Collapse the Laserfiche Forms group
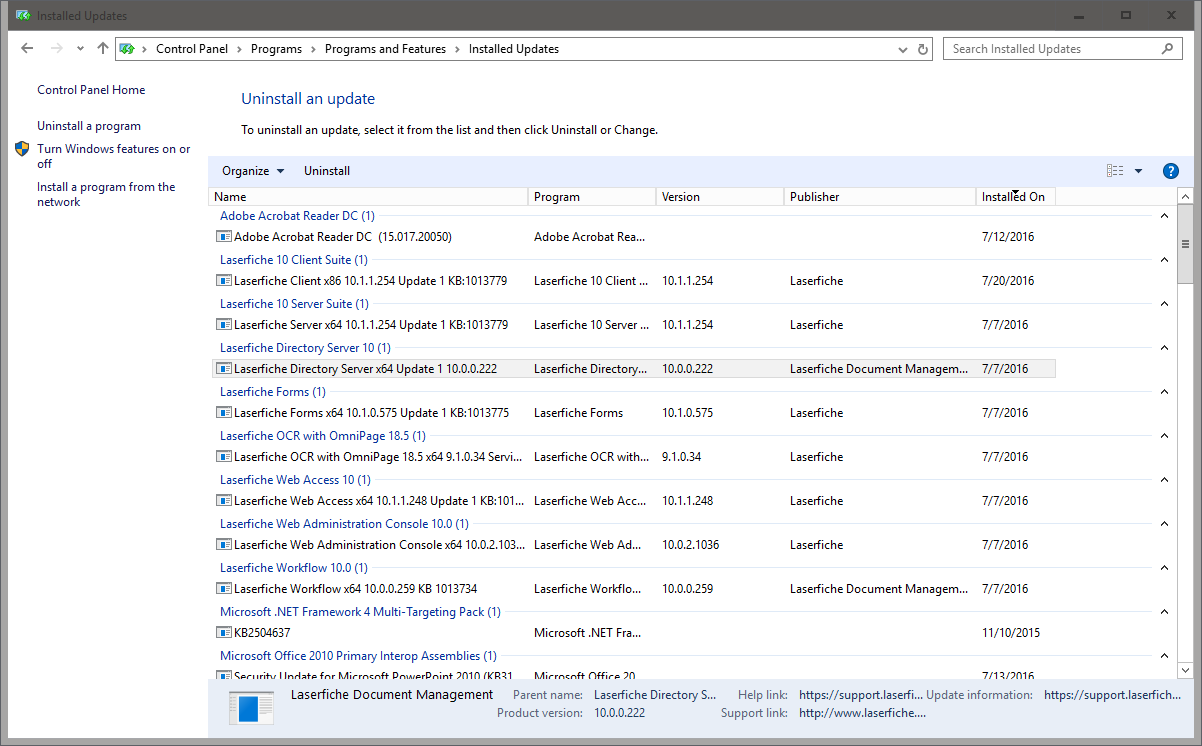Screen dimensions: 1202x746 coord(1163,392)
